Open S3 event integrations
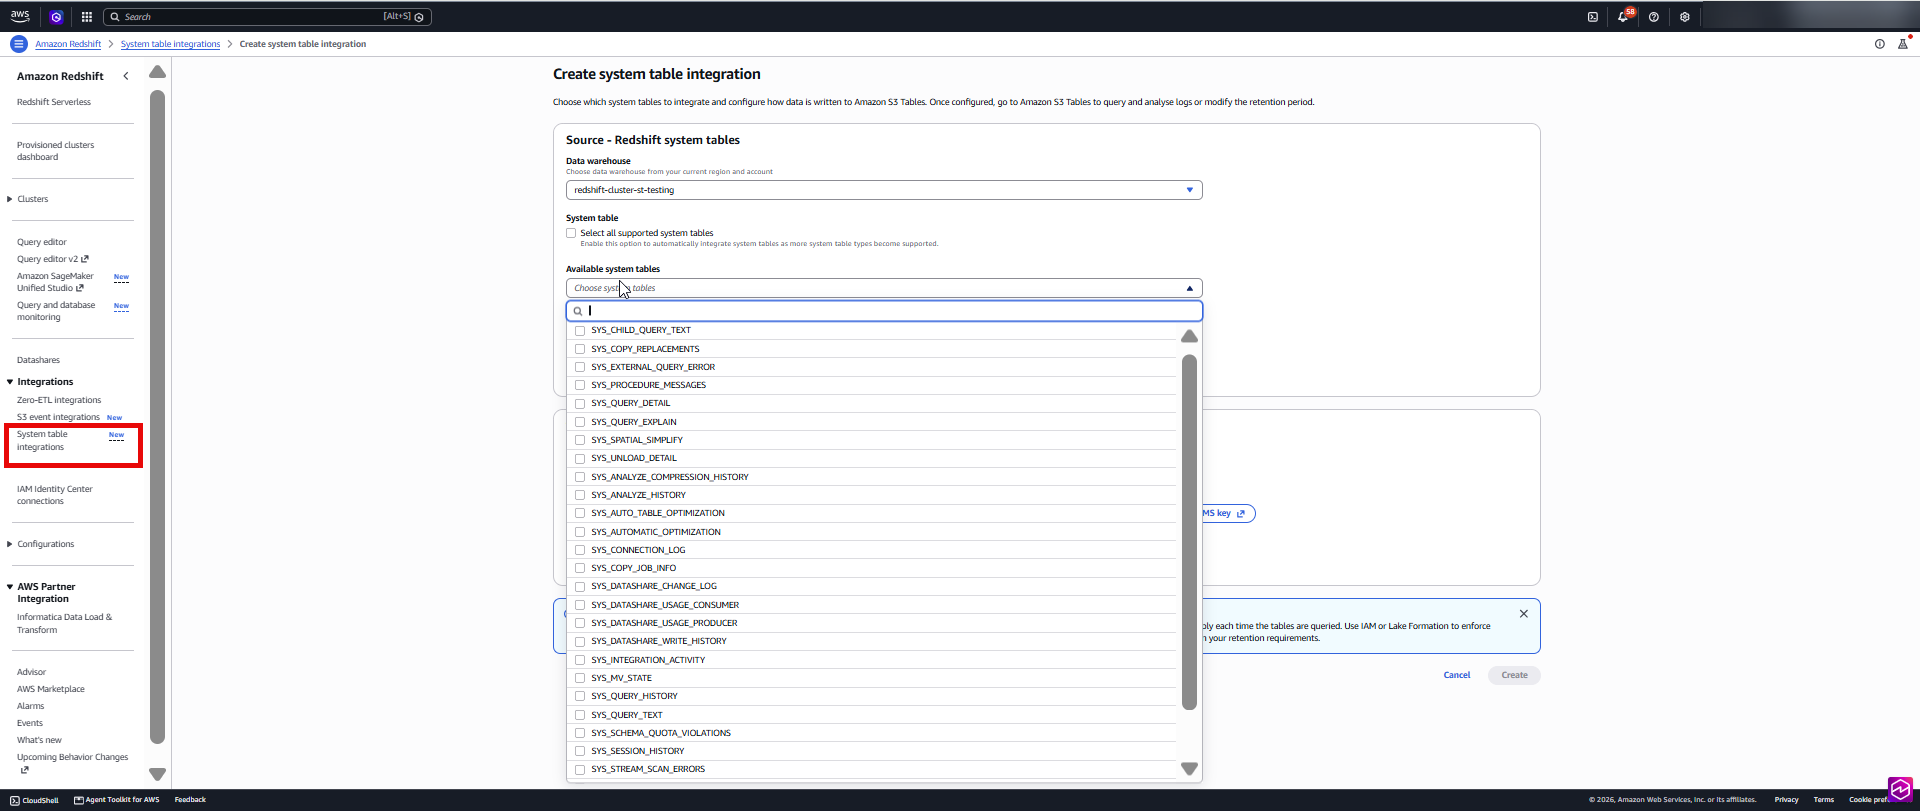This screenshot has height=811, width=1920. [58, 417]
